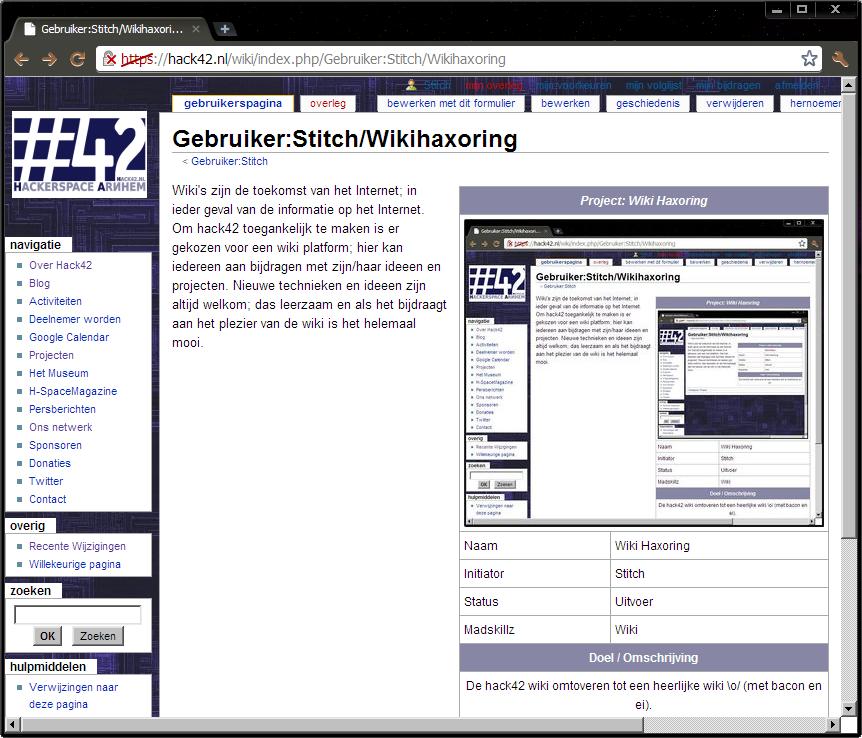Reload the page with the refresh icon
This screenshot has height=738, width=862.
coord(77,59)
